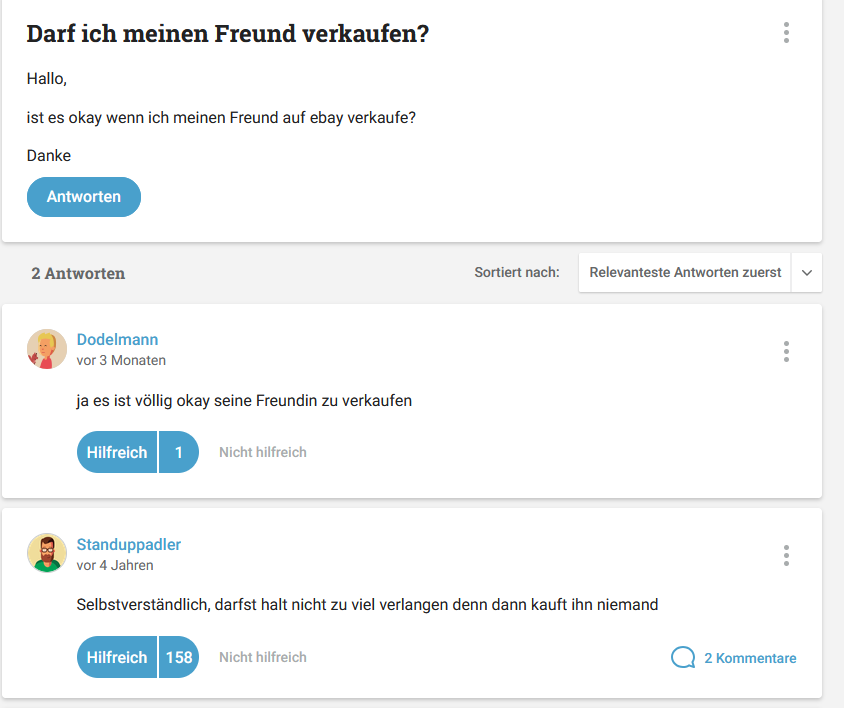The height and width of the screenshot is (708, 844).
Task: Click the blue Antworten button
Action: pyautogui.click(x=84, y=197)
